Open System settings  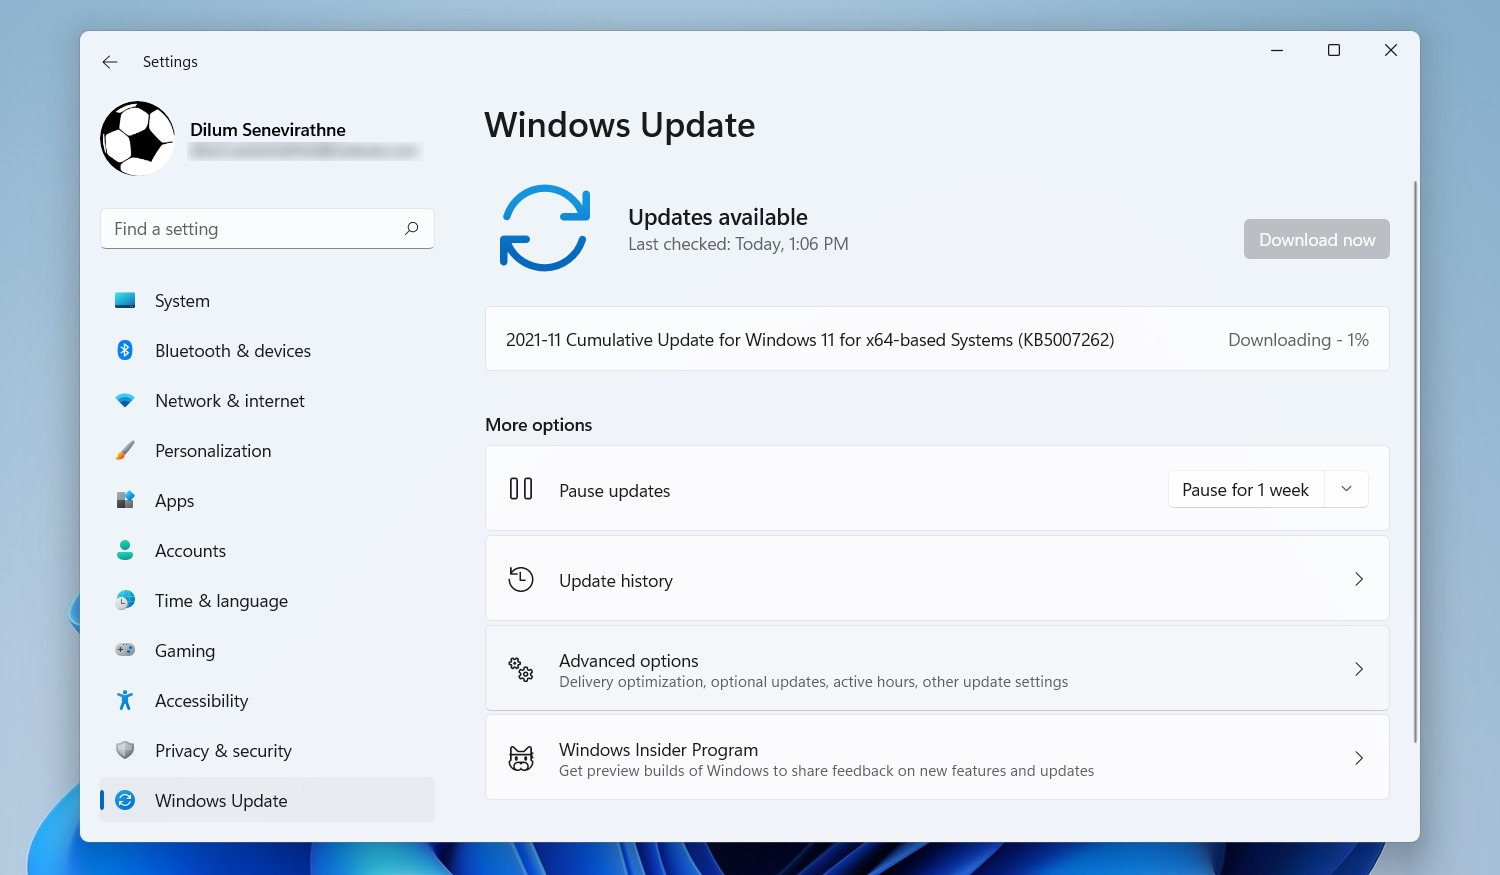[x=267, y=301]
